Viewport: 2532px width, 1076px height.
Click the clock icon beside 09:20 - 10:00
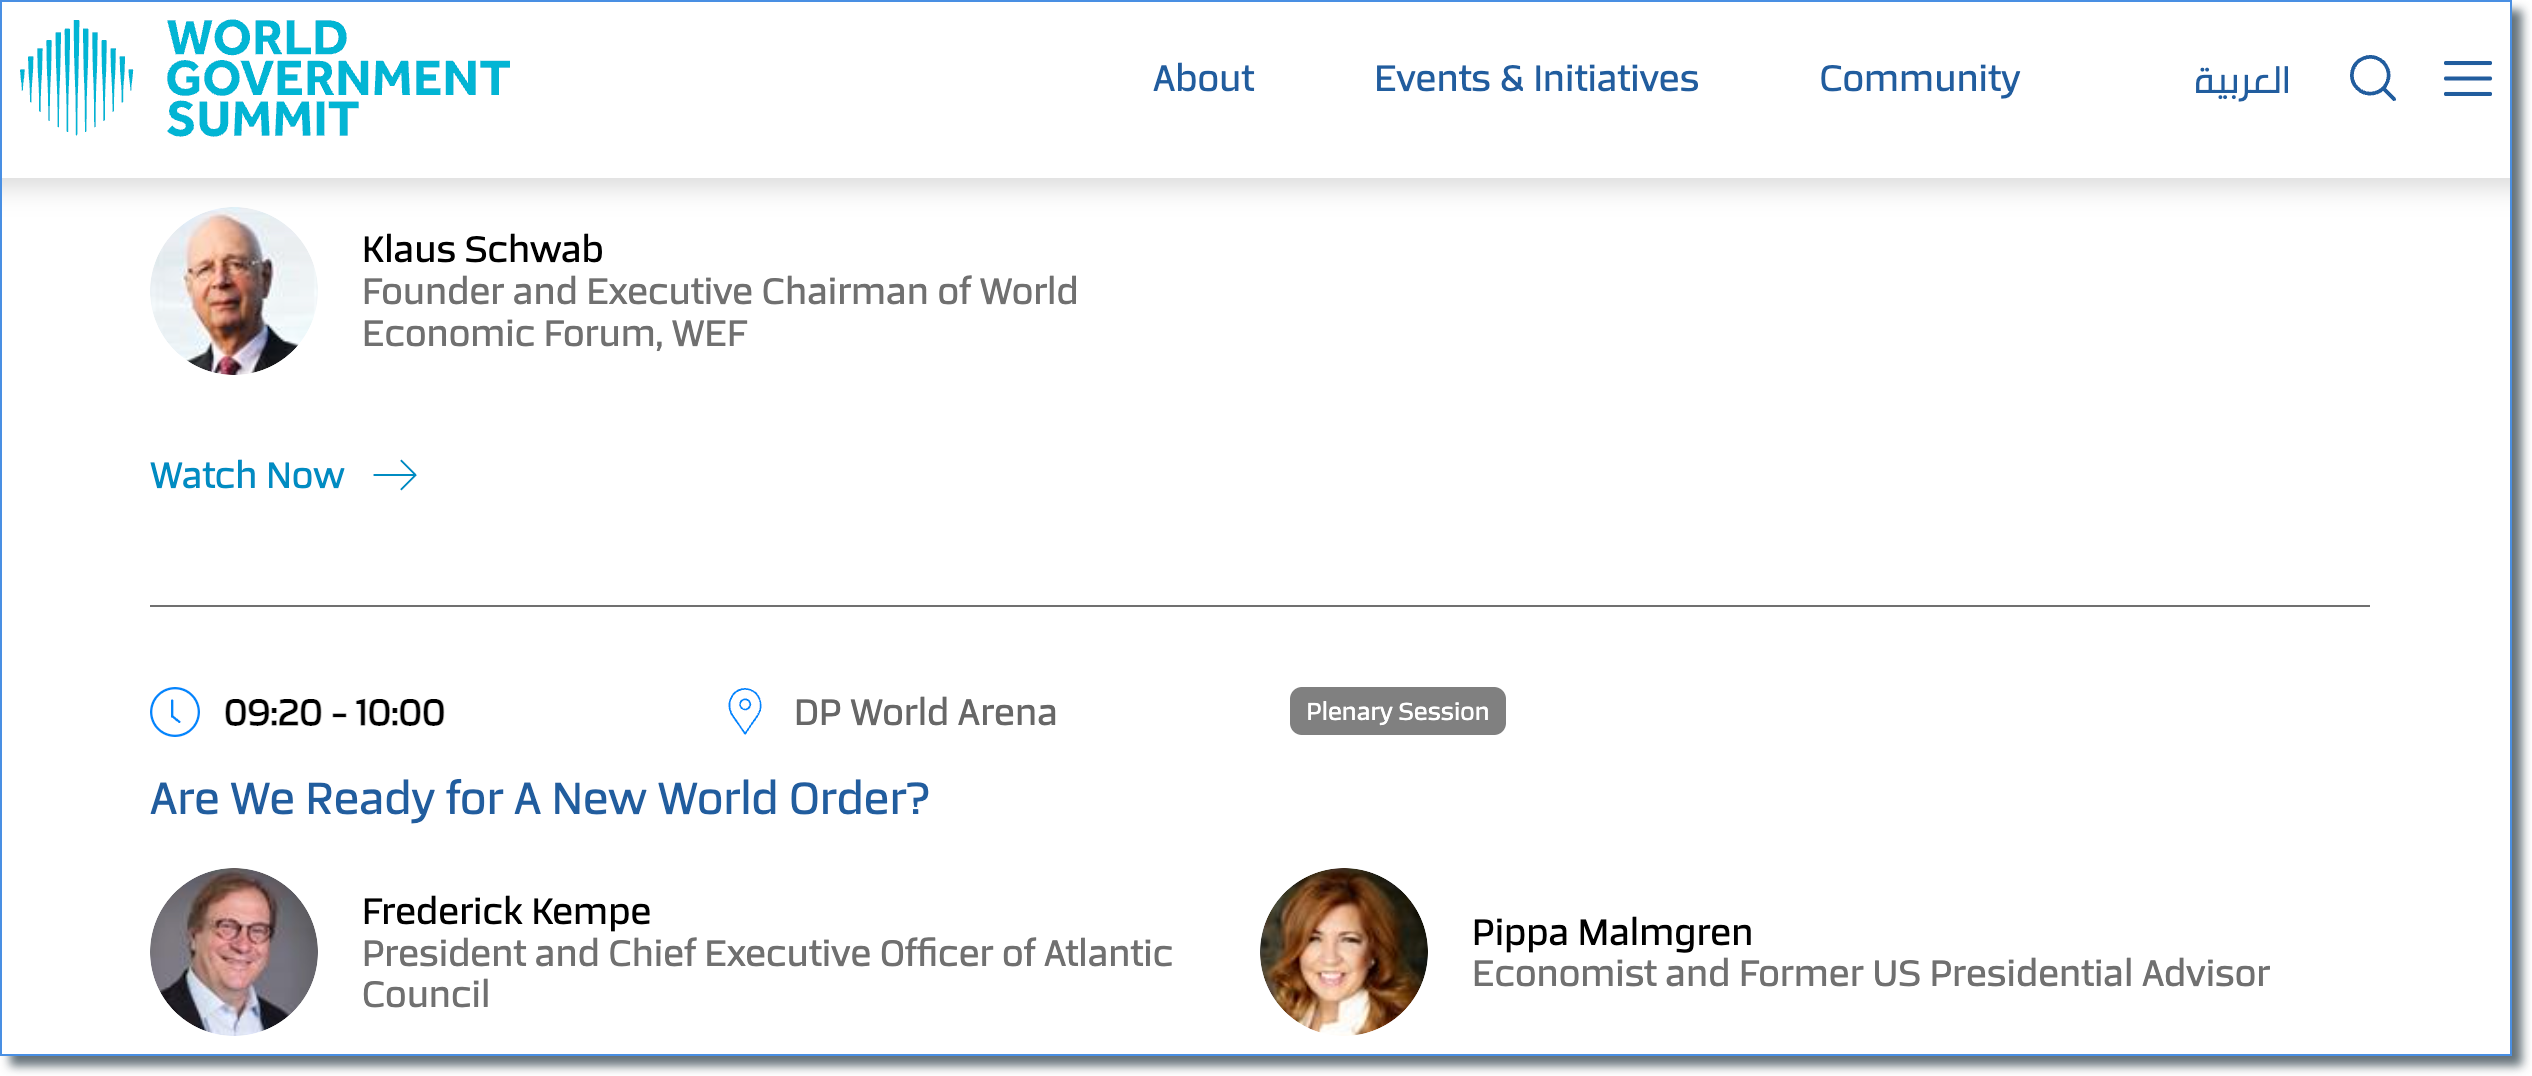[x=175, y=712]
